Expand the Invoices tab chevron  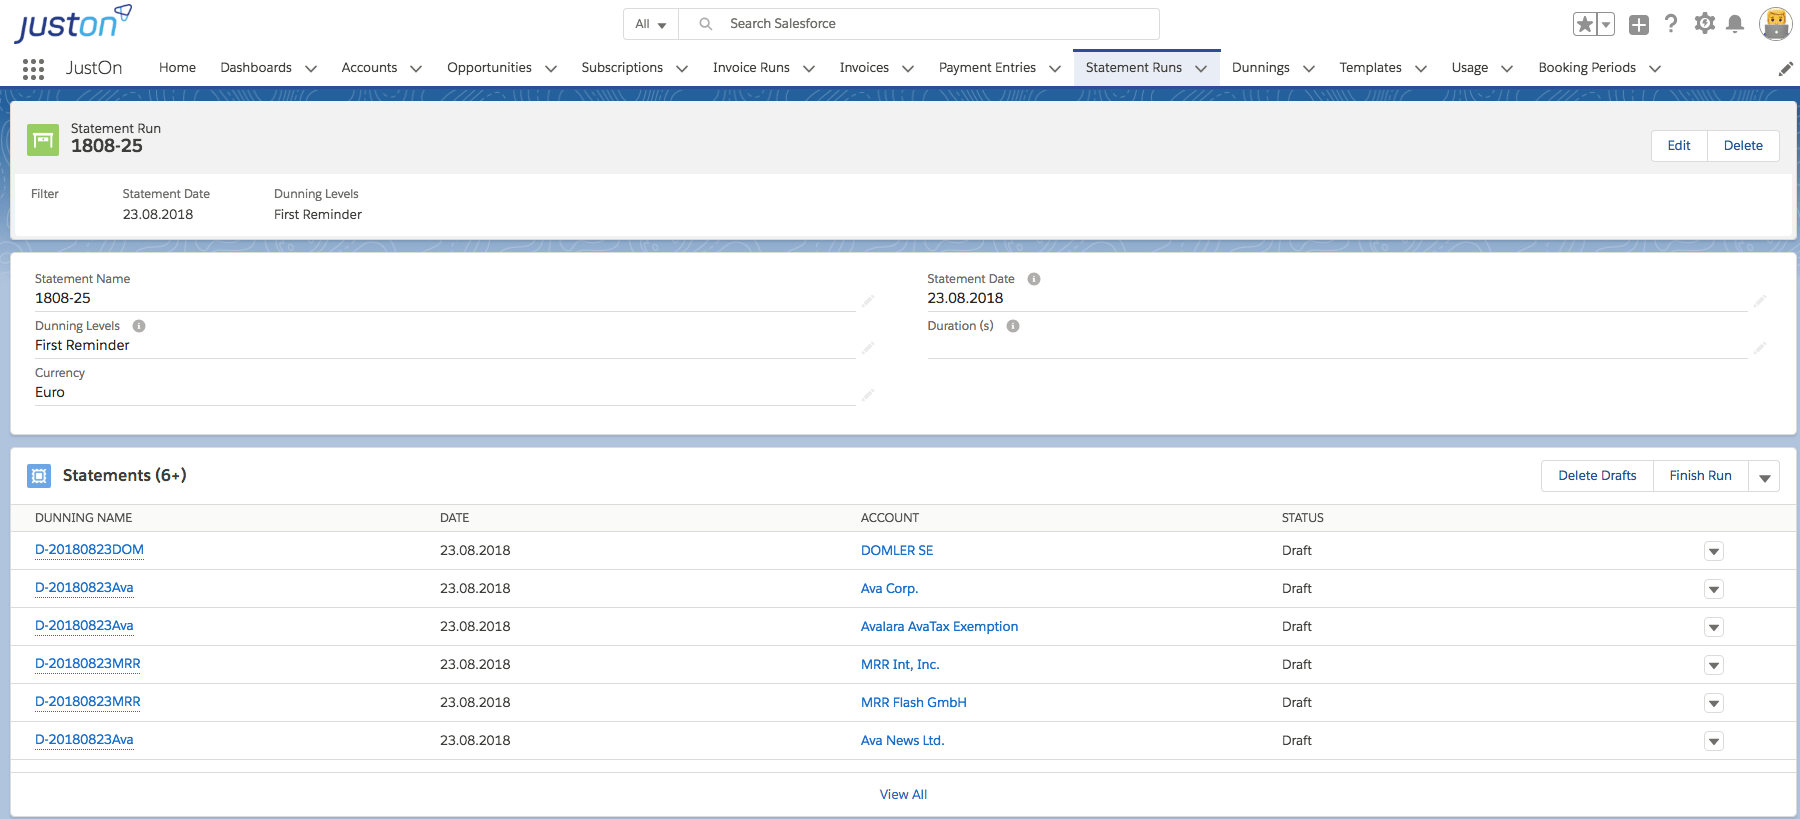[908, 68]
